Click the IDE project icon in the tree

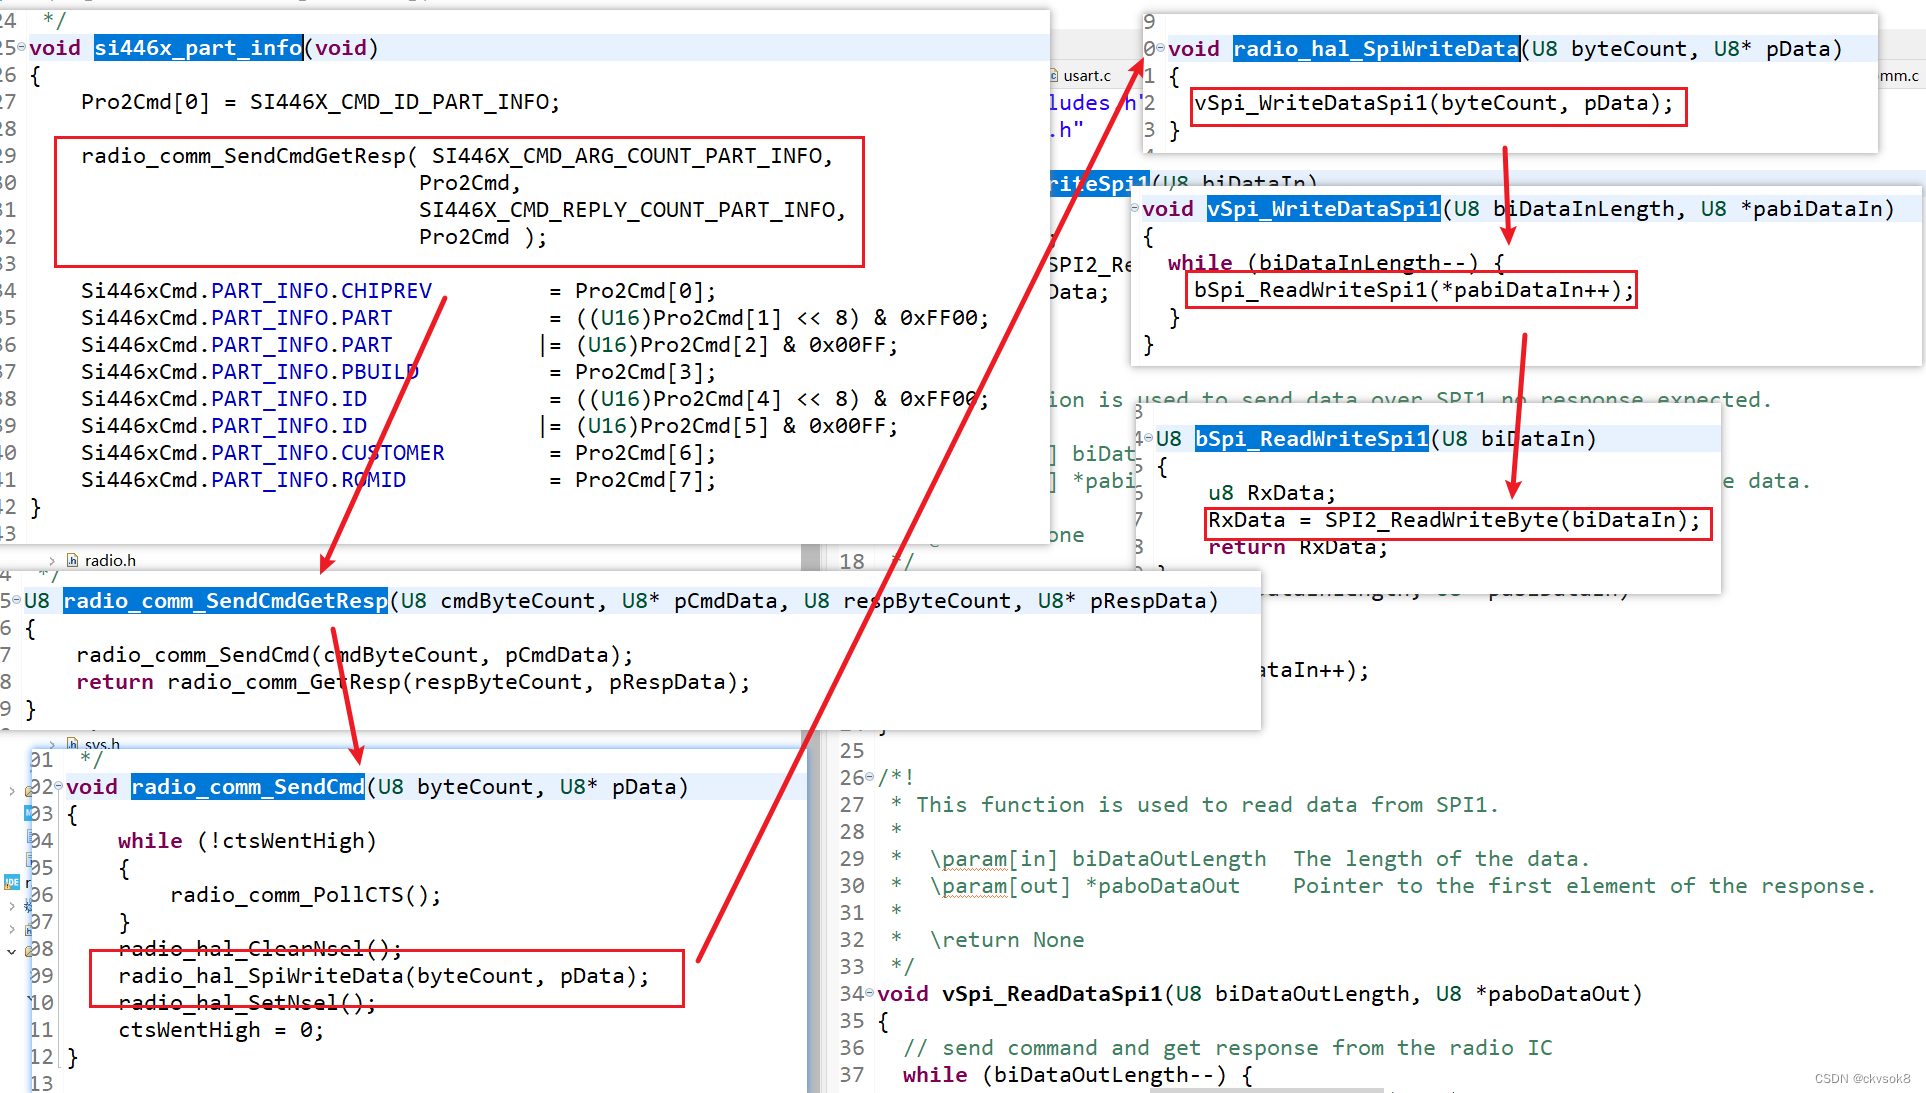pyautogui.click(x=12, y=882)
